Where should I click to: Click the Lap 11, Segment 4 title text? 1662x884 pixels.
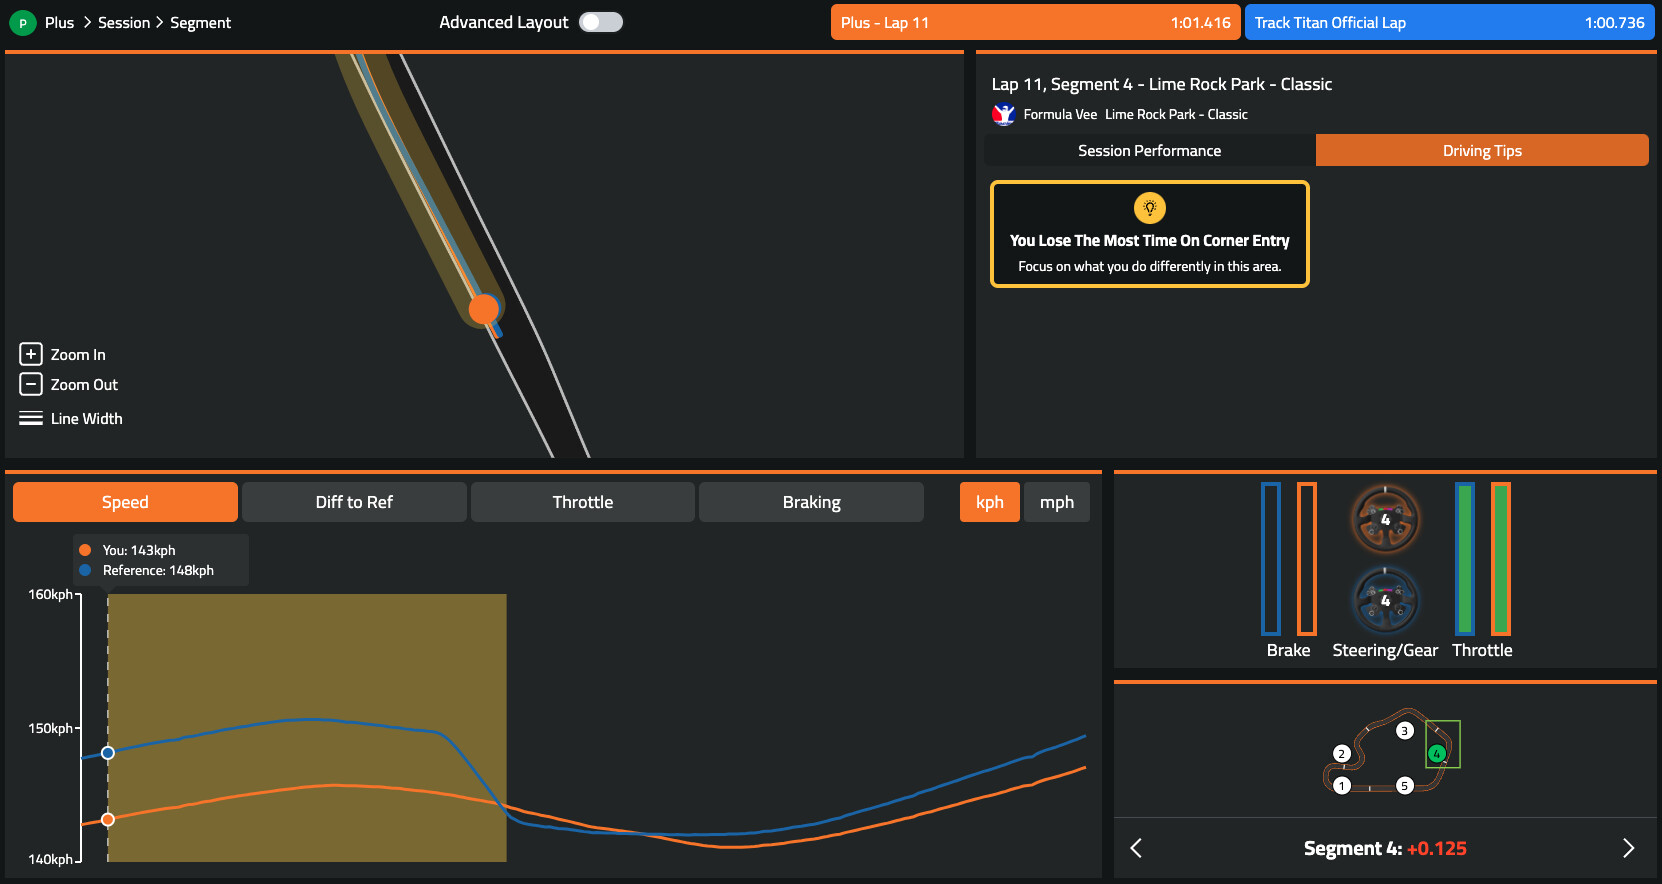(x=1162, y=84)
